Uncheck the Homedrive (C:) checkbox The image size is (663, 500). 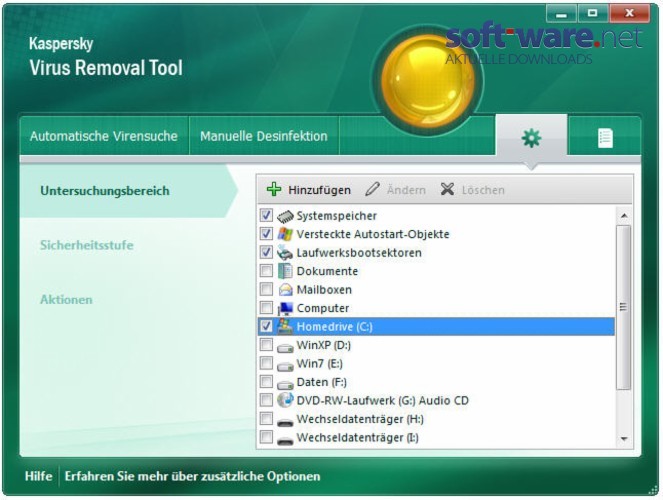(x=266, y=326)
